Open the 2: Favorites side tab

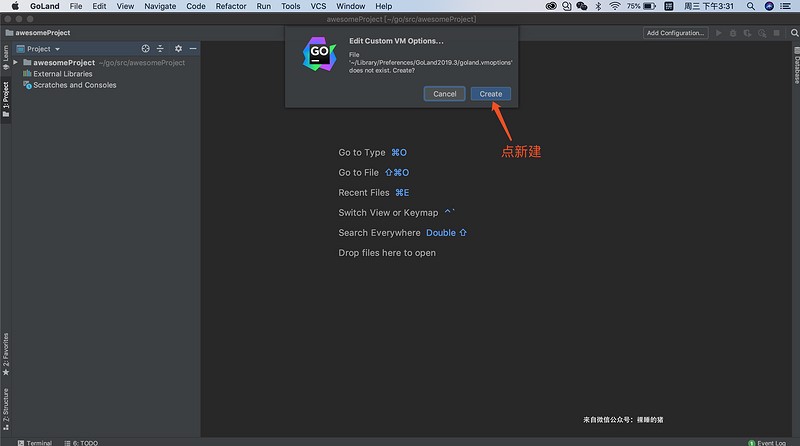click(6, 354)
